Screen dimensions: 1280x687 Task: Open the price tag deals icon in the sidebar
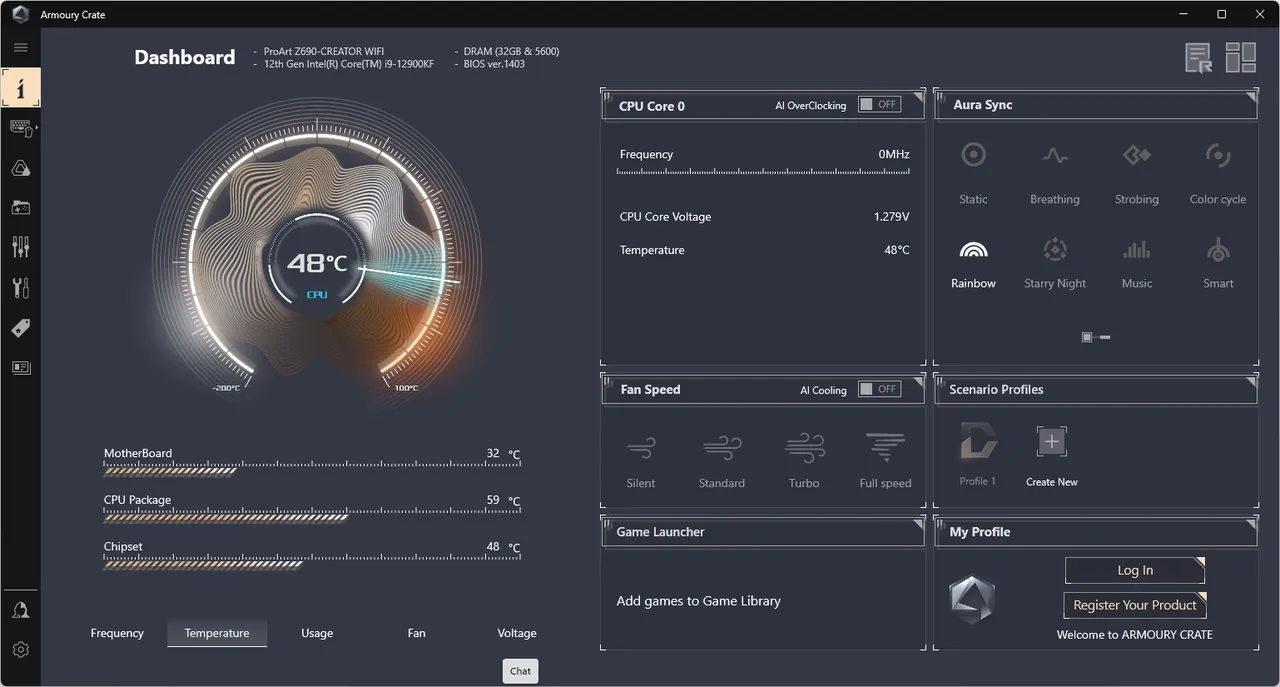click(20, 328)
